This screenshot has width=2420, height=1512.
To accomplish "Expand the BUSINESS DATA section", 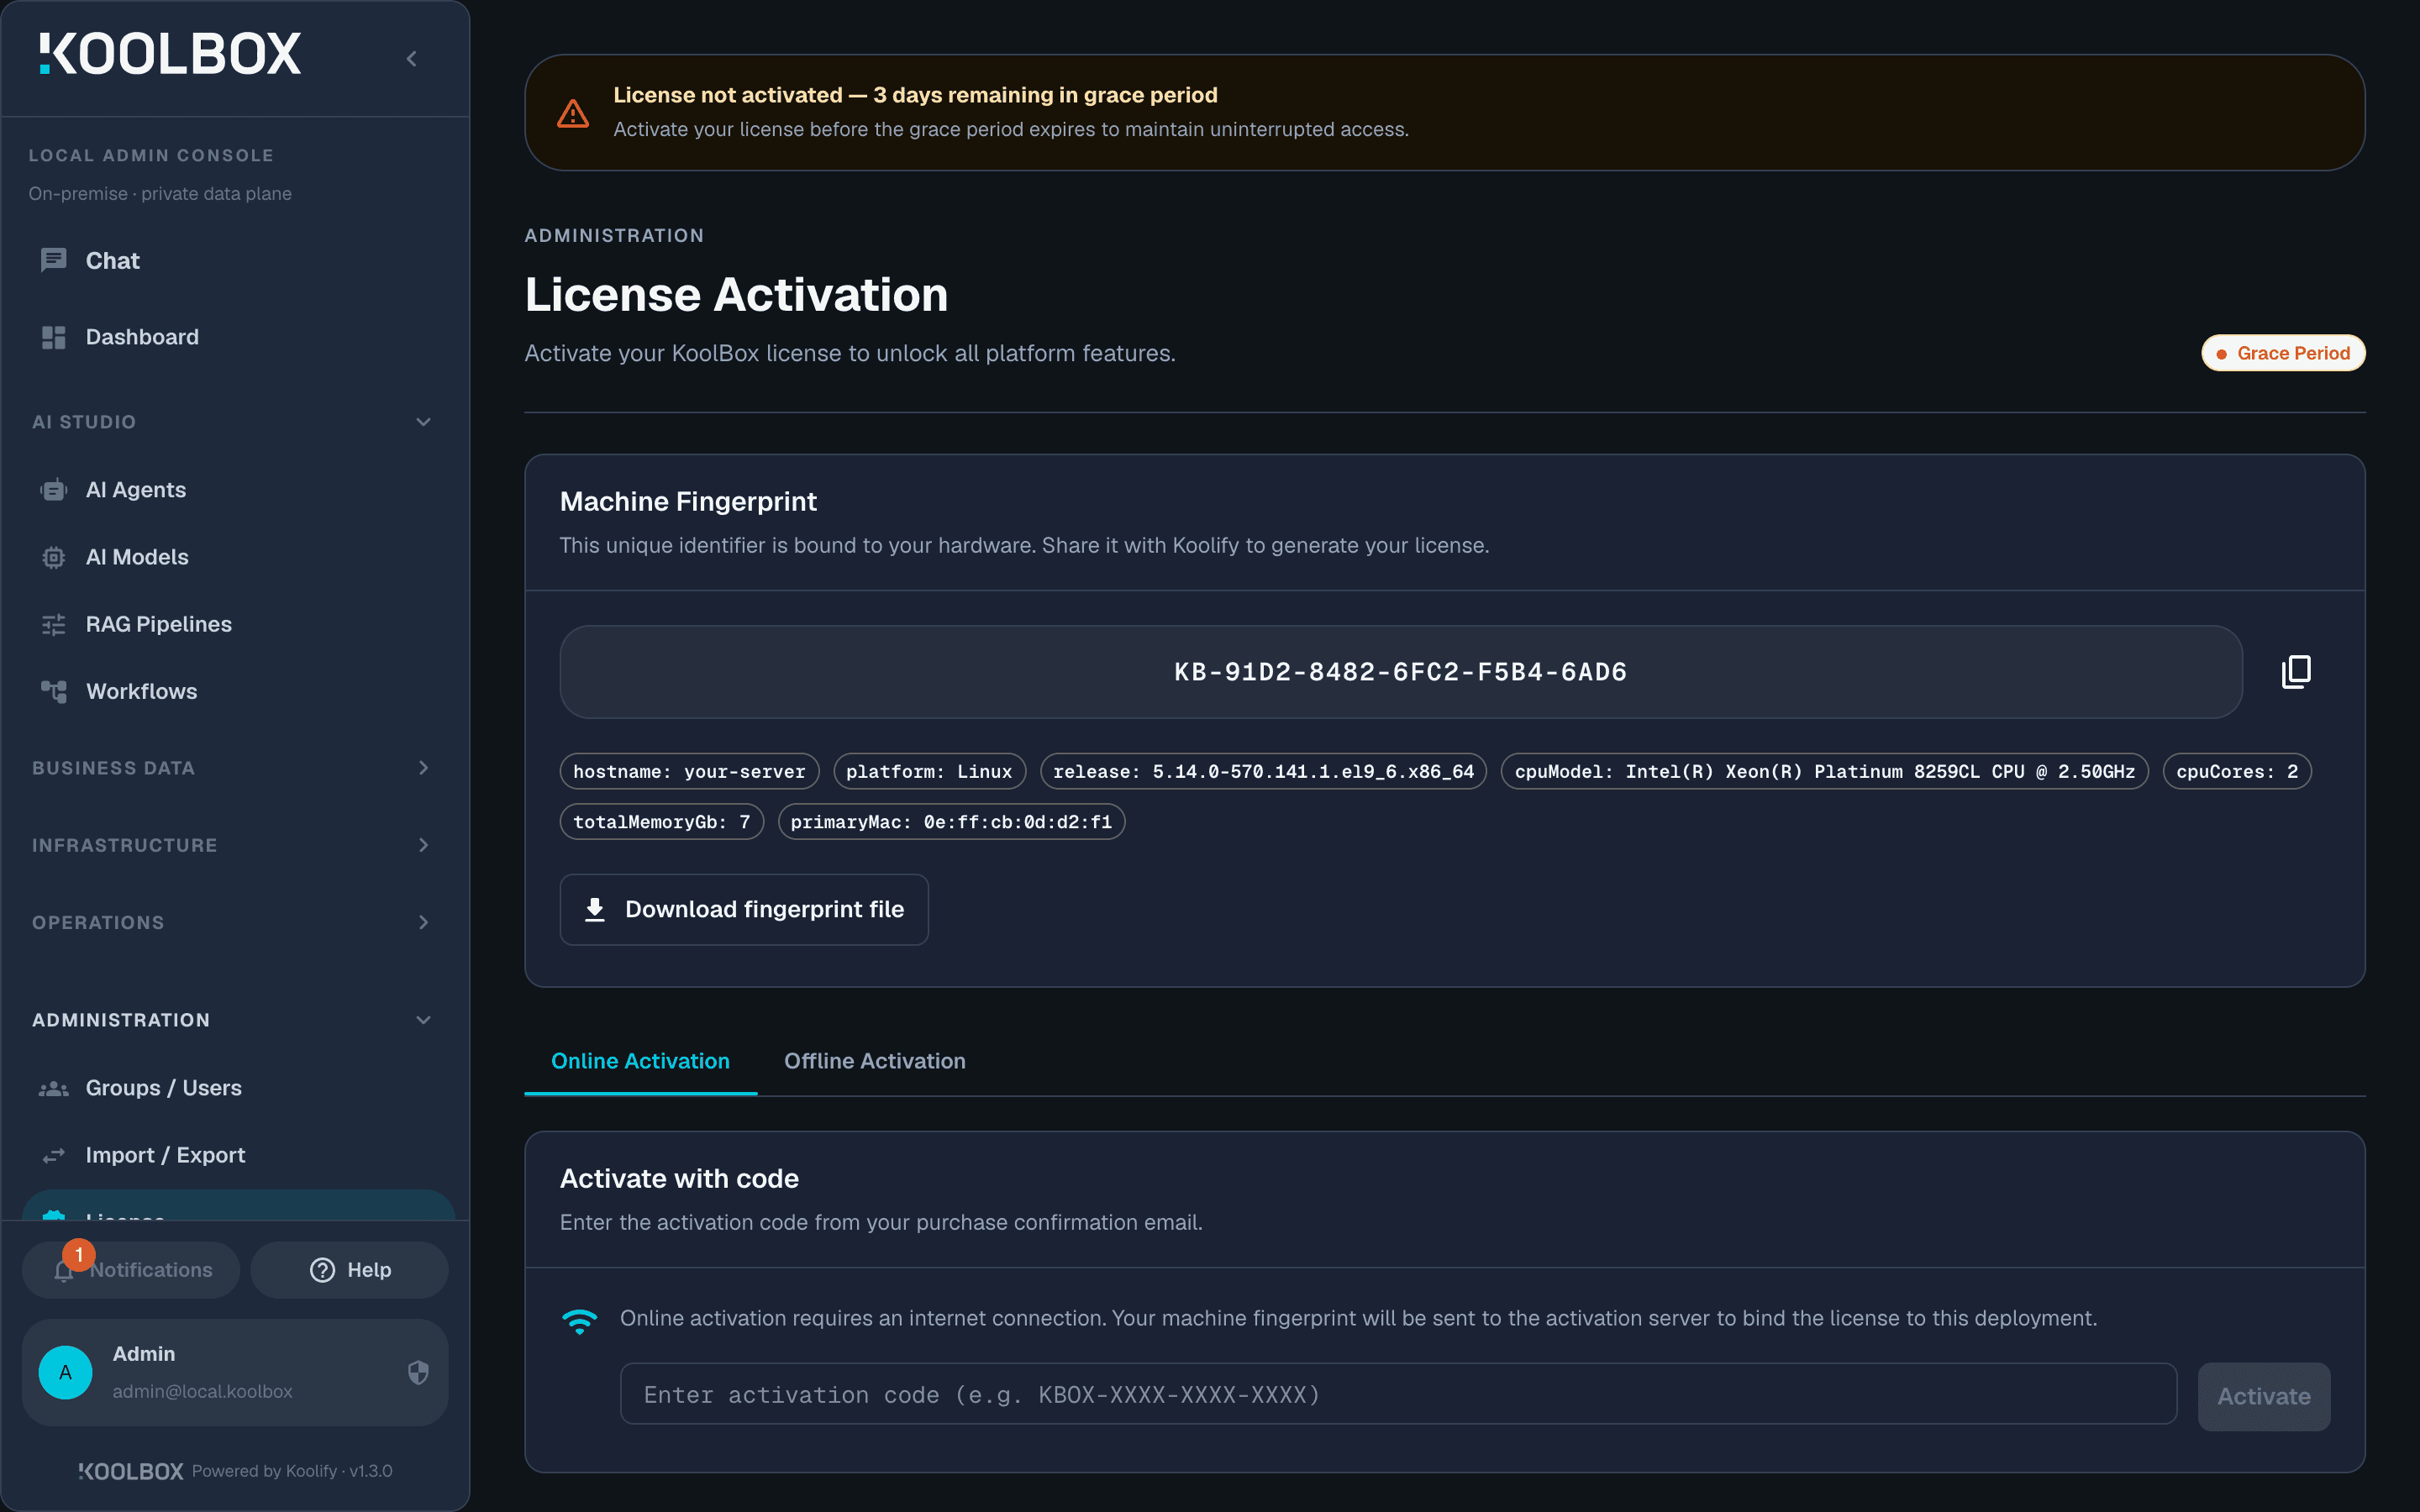I will 423,768.
